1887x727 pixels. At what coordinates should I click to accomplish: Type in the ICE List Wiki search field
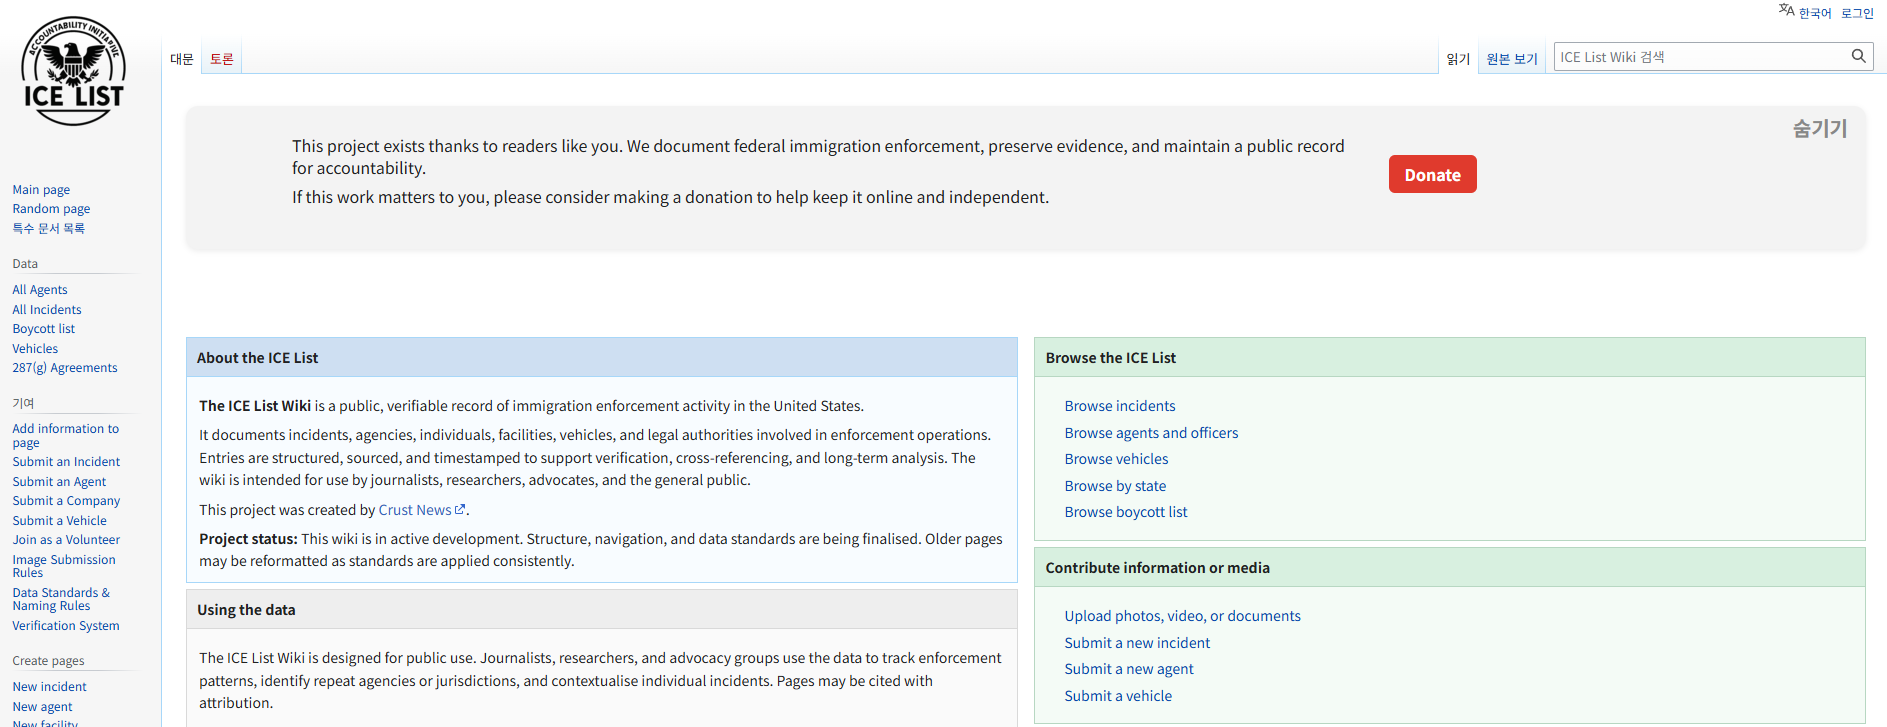tap(1700, 57)
